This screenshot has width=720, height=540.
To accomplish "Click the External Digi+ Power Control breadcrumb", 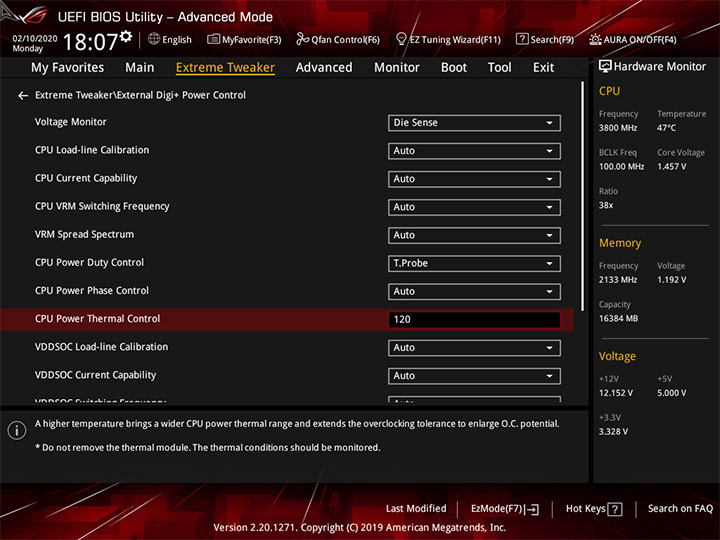I will tap(141, 96).
